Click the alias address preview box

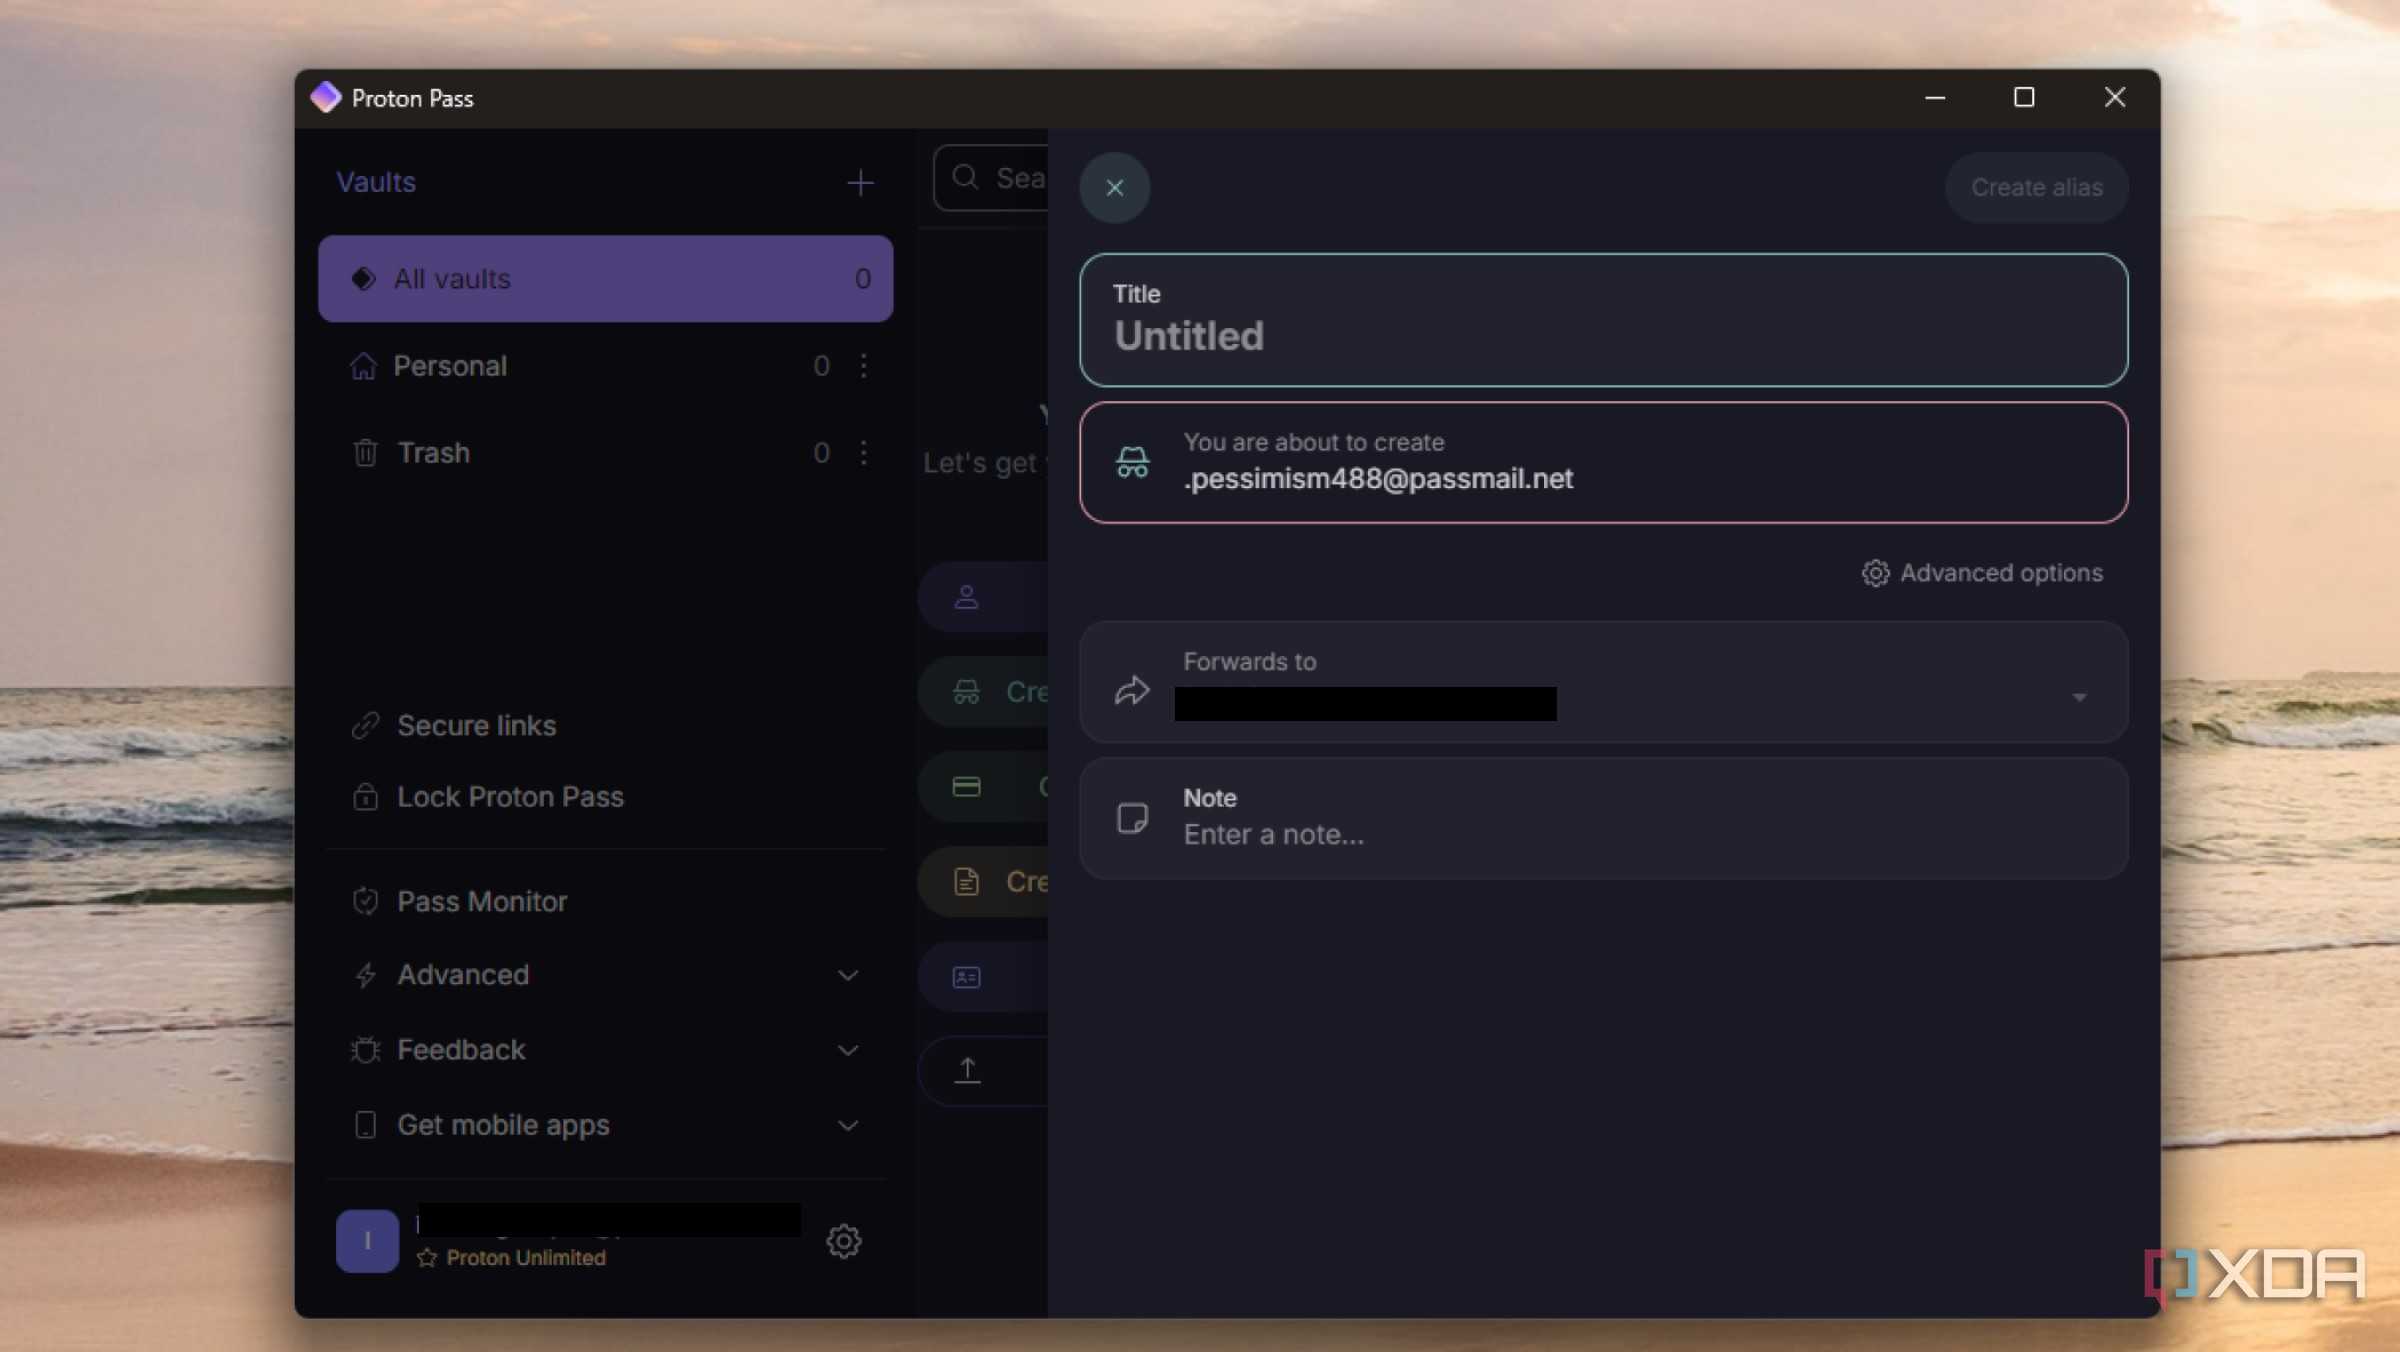1603,463
